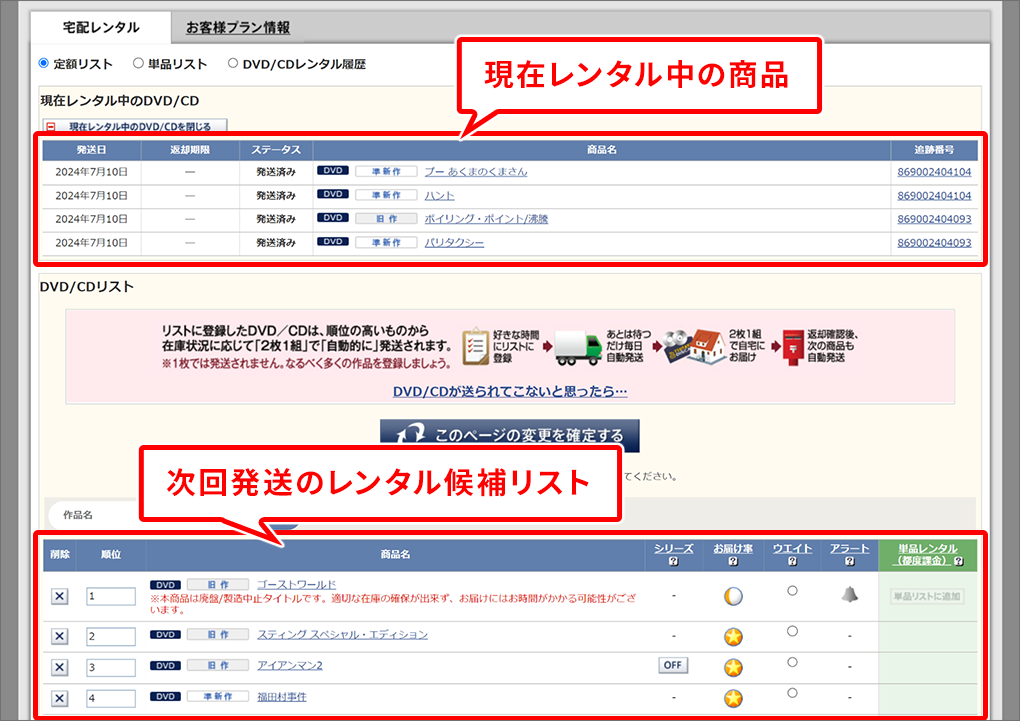Toggle the series OFF button for アイアンマン2
The height and width of the screenshot is (721, 1020).
coord(674,666)
